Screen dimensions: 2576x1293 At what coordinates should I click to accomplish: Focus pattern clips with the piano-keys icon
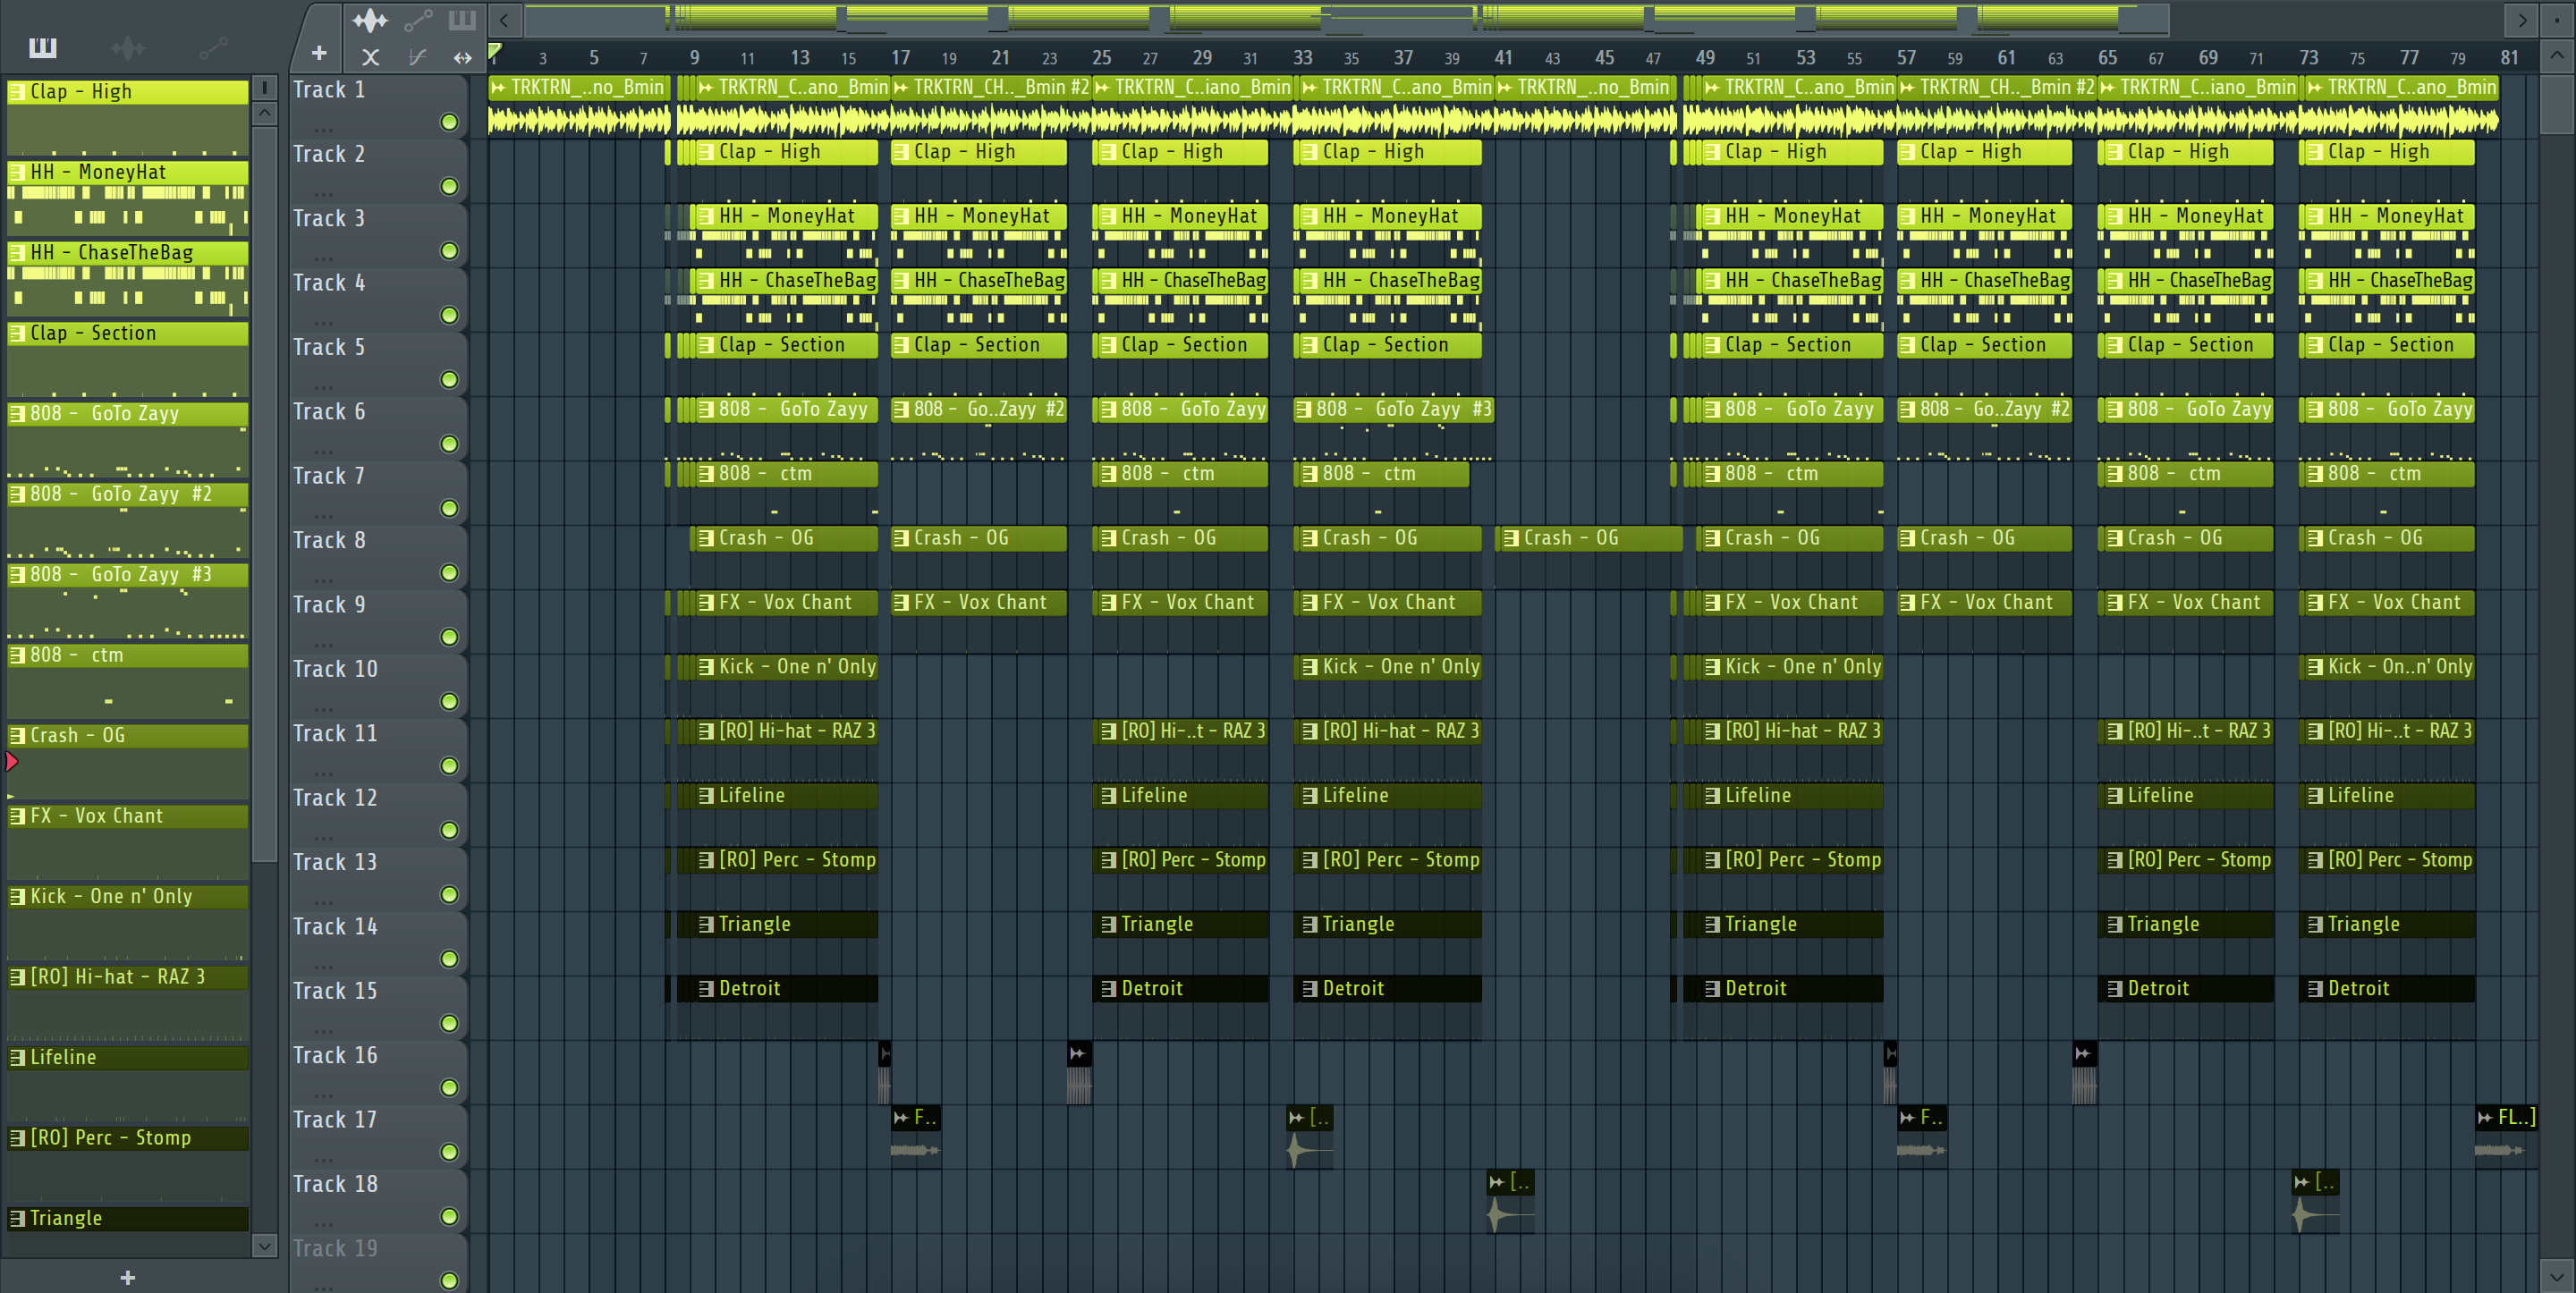coord(462,19)
